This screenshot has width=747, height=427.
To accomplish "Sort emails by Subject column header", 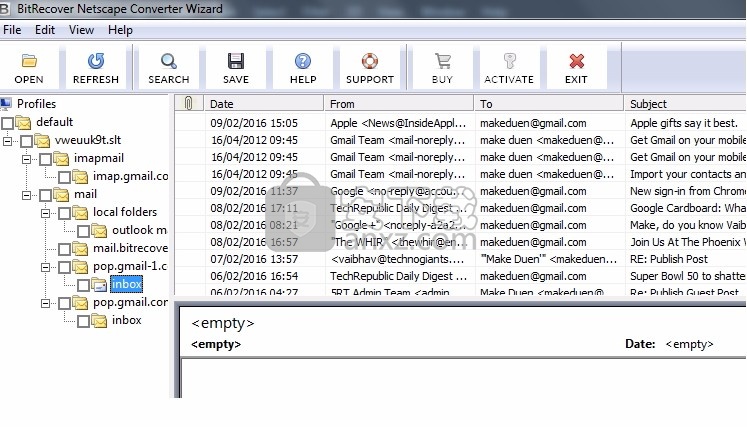I will click(x=686, y=103).
